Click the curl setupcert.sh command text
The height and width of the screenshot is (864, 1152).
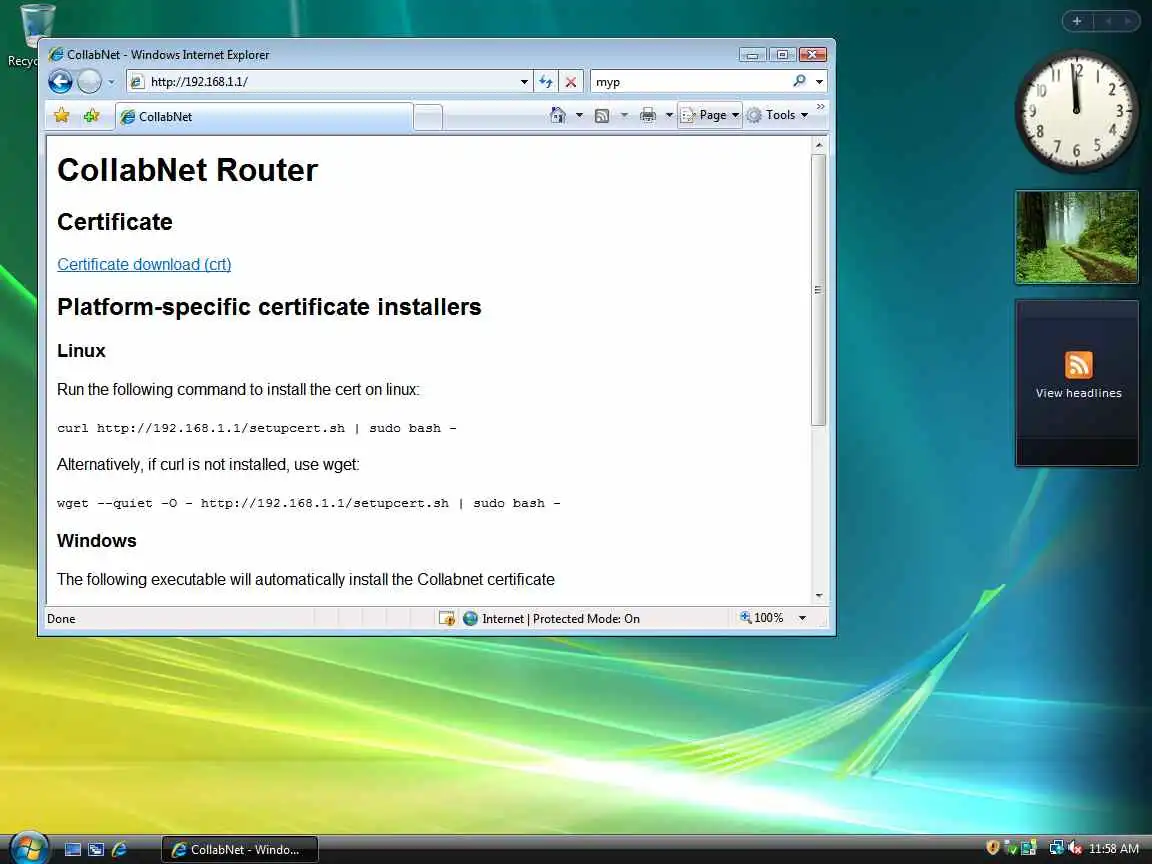click(x=256, y=428)
